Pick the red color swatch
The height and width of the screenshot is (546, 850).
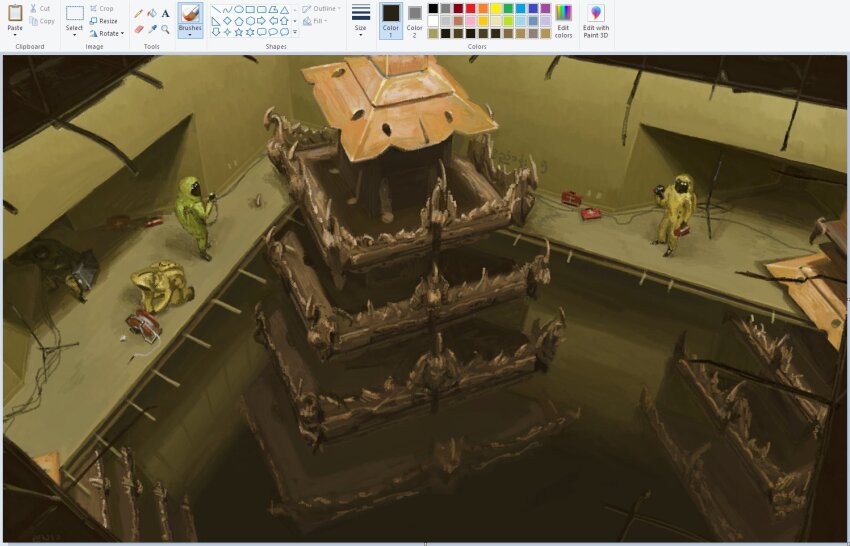471,8
